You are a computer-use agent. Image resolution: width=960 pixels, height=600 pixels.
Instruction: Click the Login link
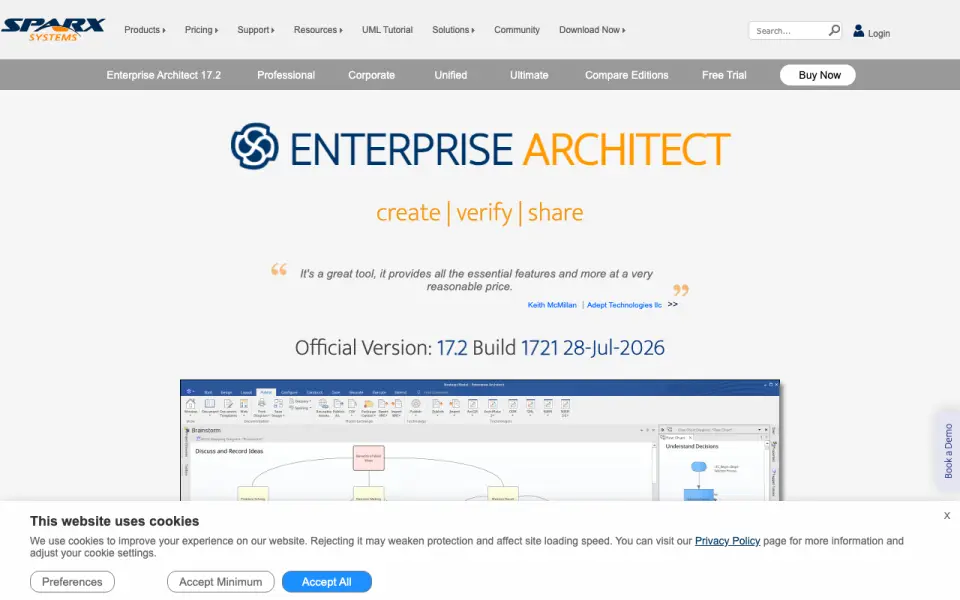(x=879, y=33)
